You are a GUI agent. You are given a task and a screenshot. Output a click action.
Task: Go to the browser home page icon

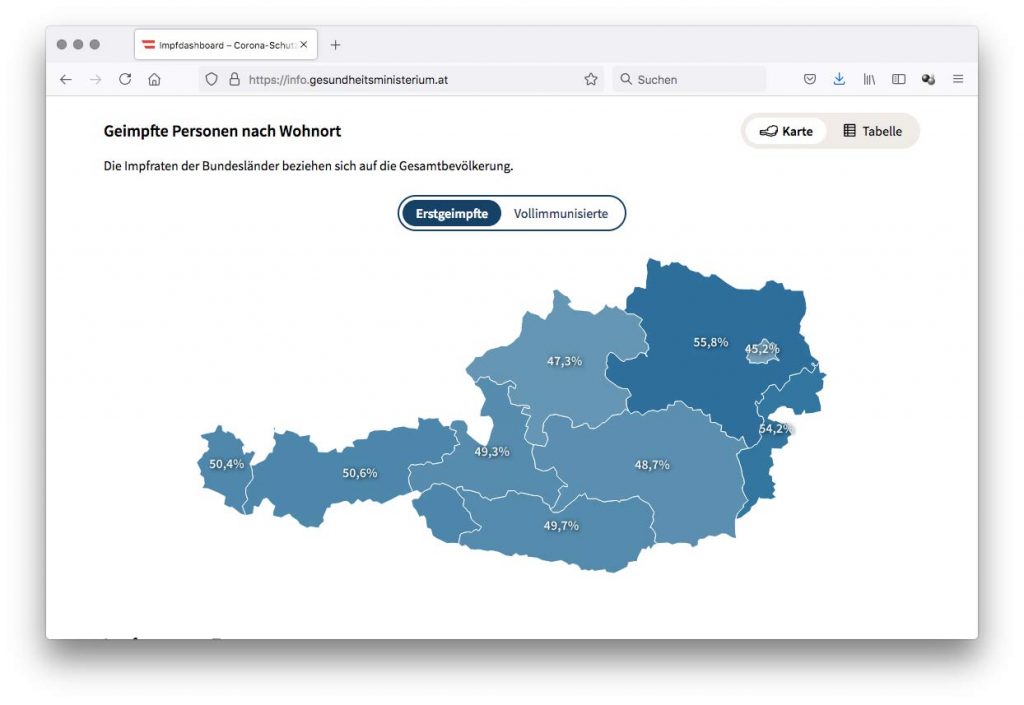(x=154, y=80)
